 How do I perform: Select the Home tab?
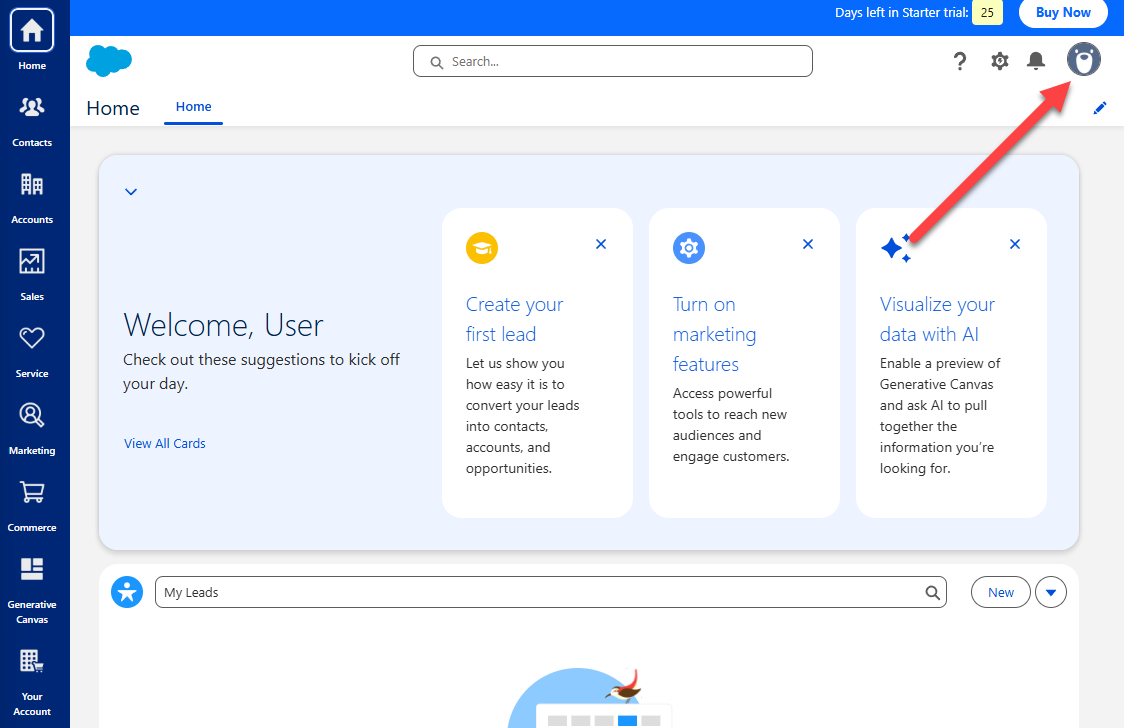(x=193, y=107)
